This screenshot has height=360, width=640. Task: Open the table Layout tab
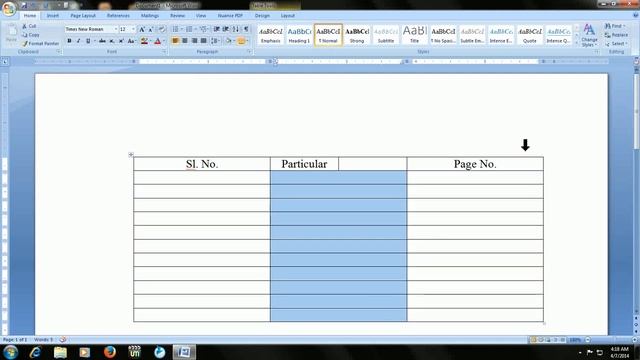coord(288,16)
